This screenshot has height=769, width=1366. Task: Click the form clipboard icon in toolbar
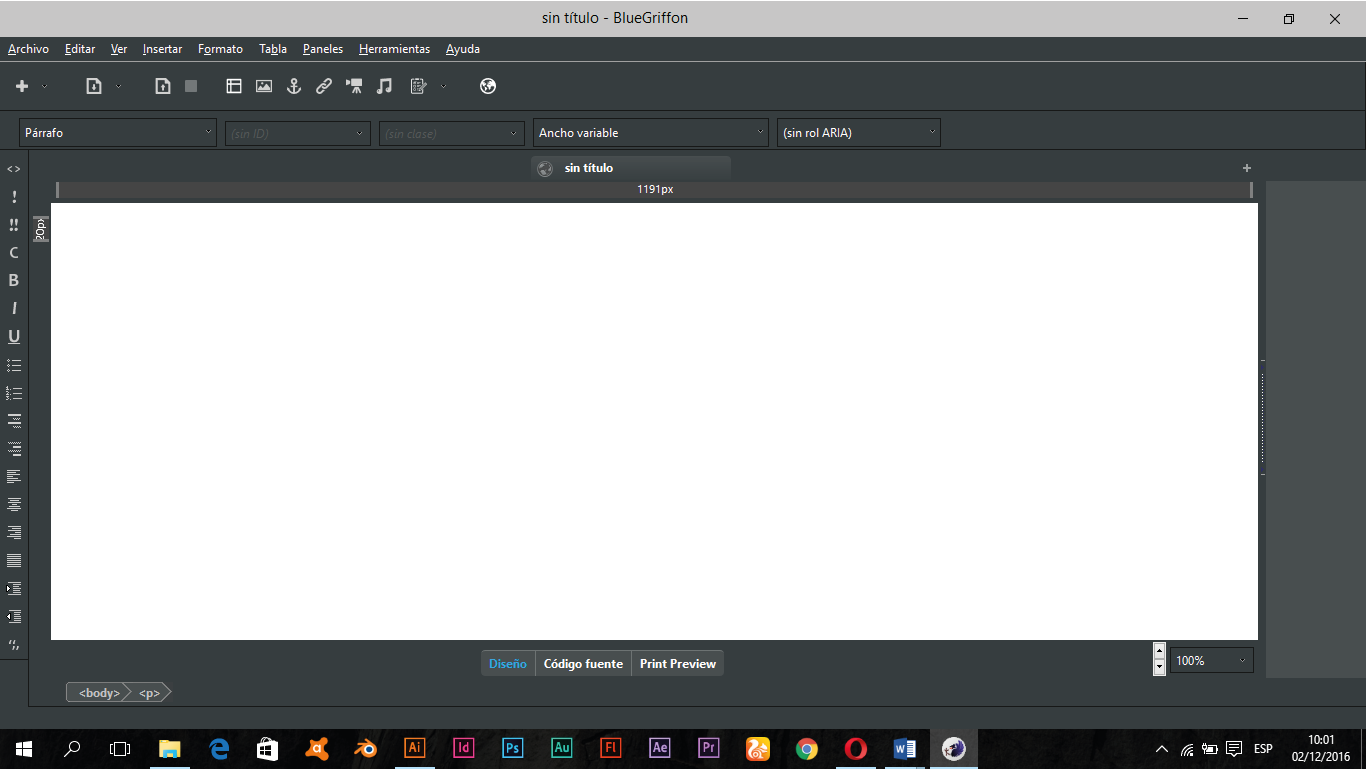coord(418,87)
